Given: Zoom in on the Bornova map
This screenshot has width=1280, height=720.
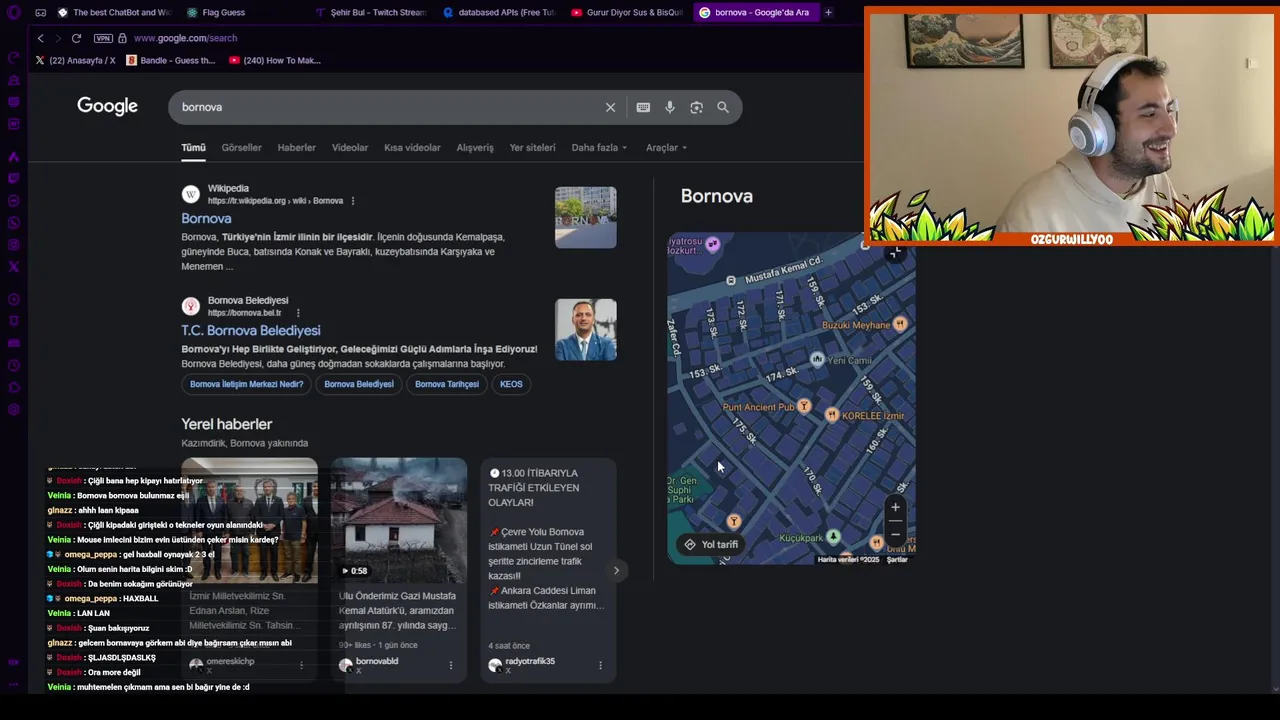Looking at the screenshot, I should click(895, 507).
